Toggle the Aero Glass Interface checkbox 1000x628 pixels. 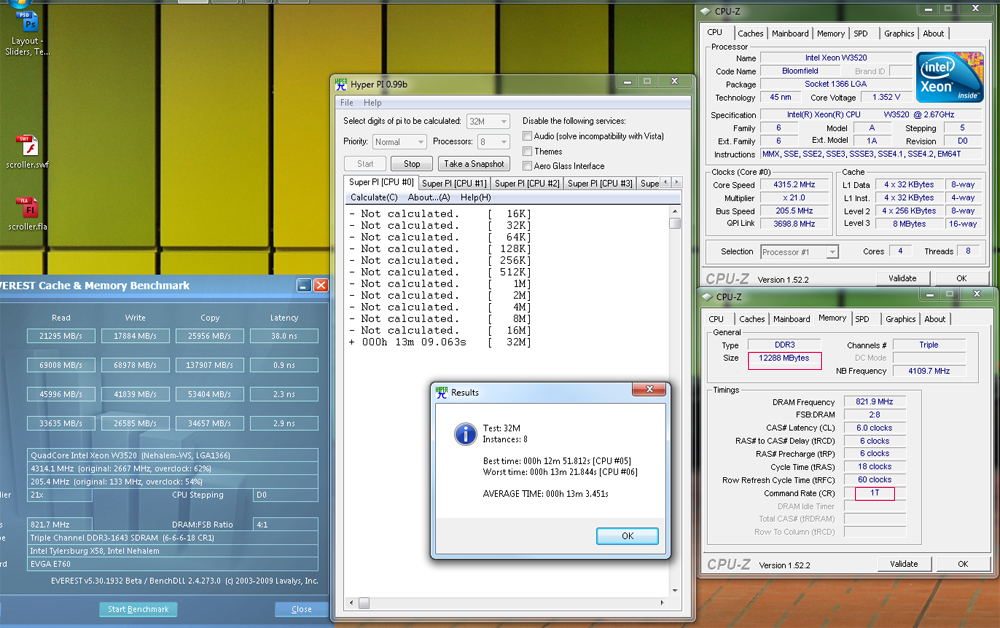pyautogui.click(x=527, y=166)
